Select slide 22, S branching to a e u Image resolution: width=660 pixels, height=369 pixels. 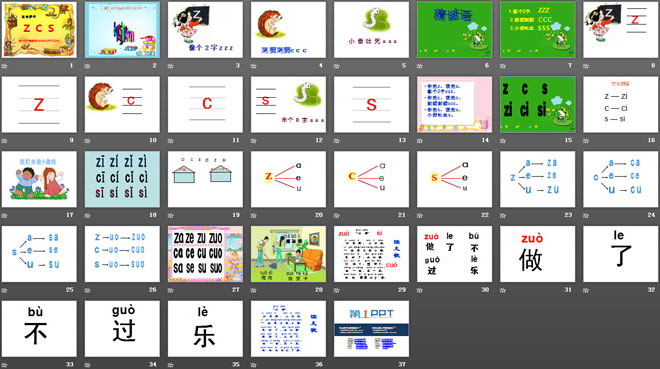click(455, 179)
